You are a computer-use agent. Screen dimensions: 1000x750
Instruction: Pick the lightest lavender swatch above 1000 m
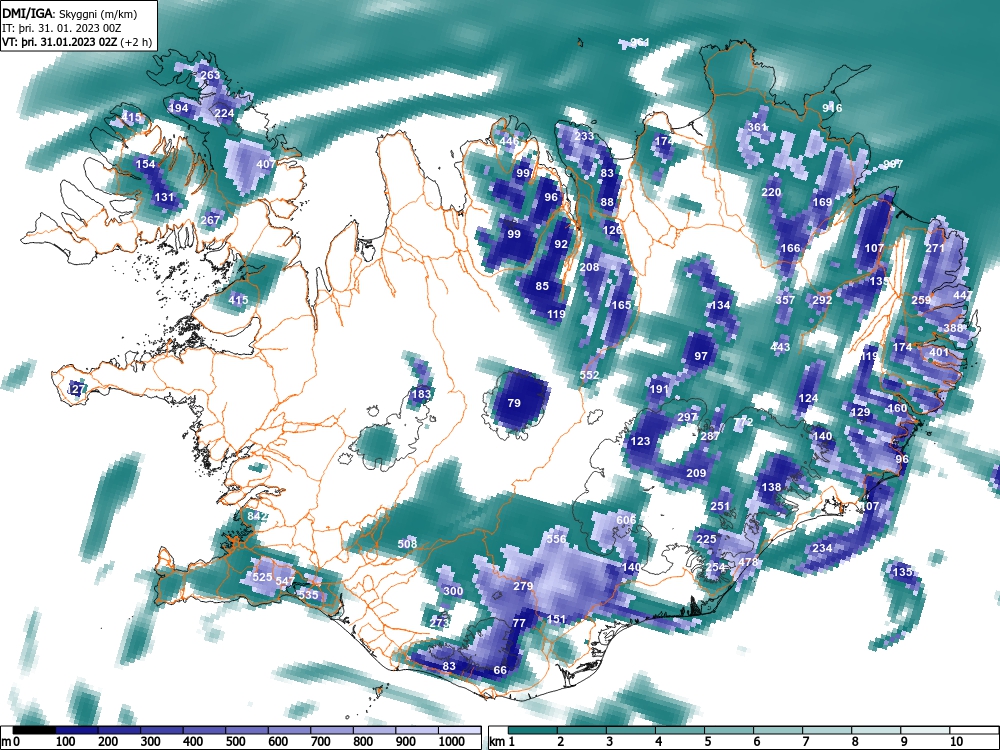pyautogui.click(x=459, y=730)
